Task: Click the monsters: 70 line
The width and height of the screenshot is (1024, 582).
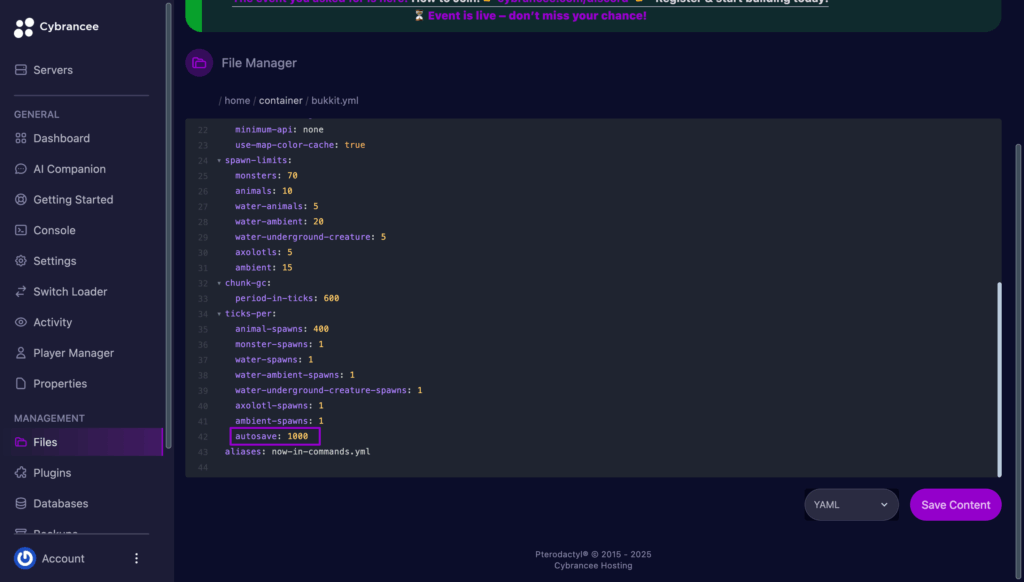Action: click(266, 176)
